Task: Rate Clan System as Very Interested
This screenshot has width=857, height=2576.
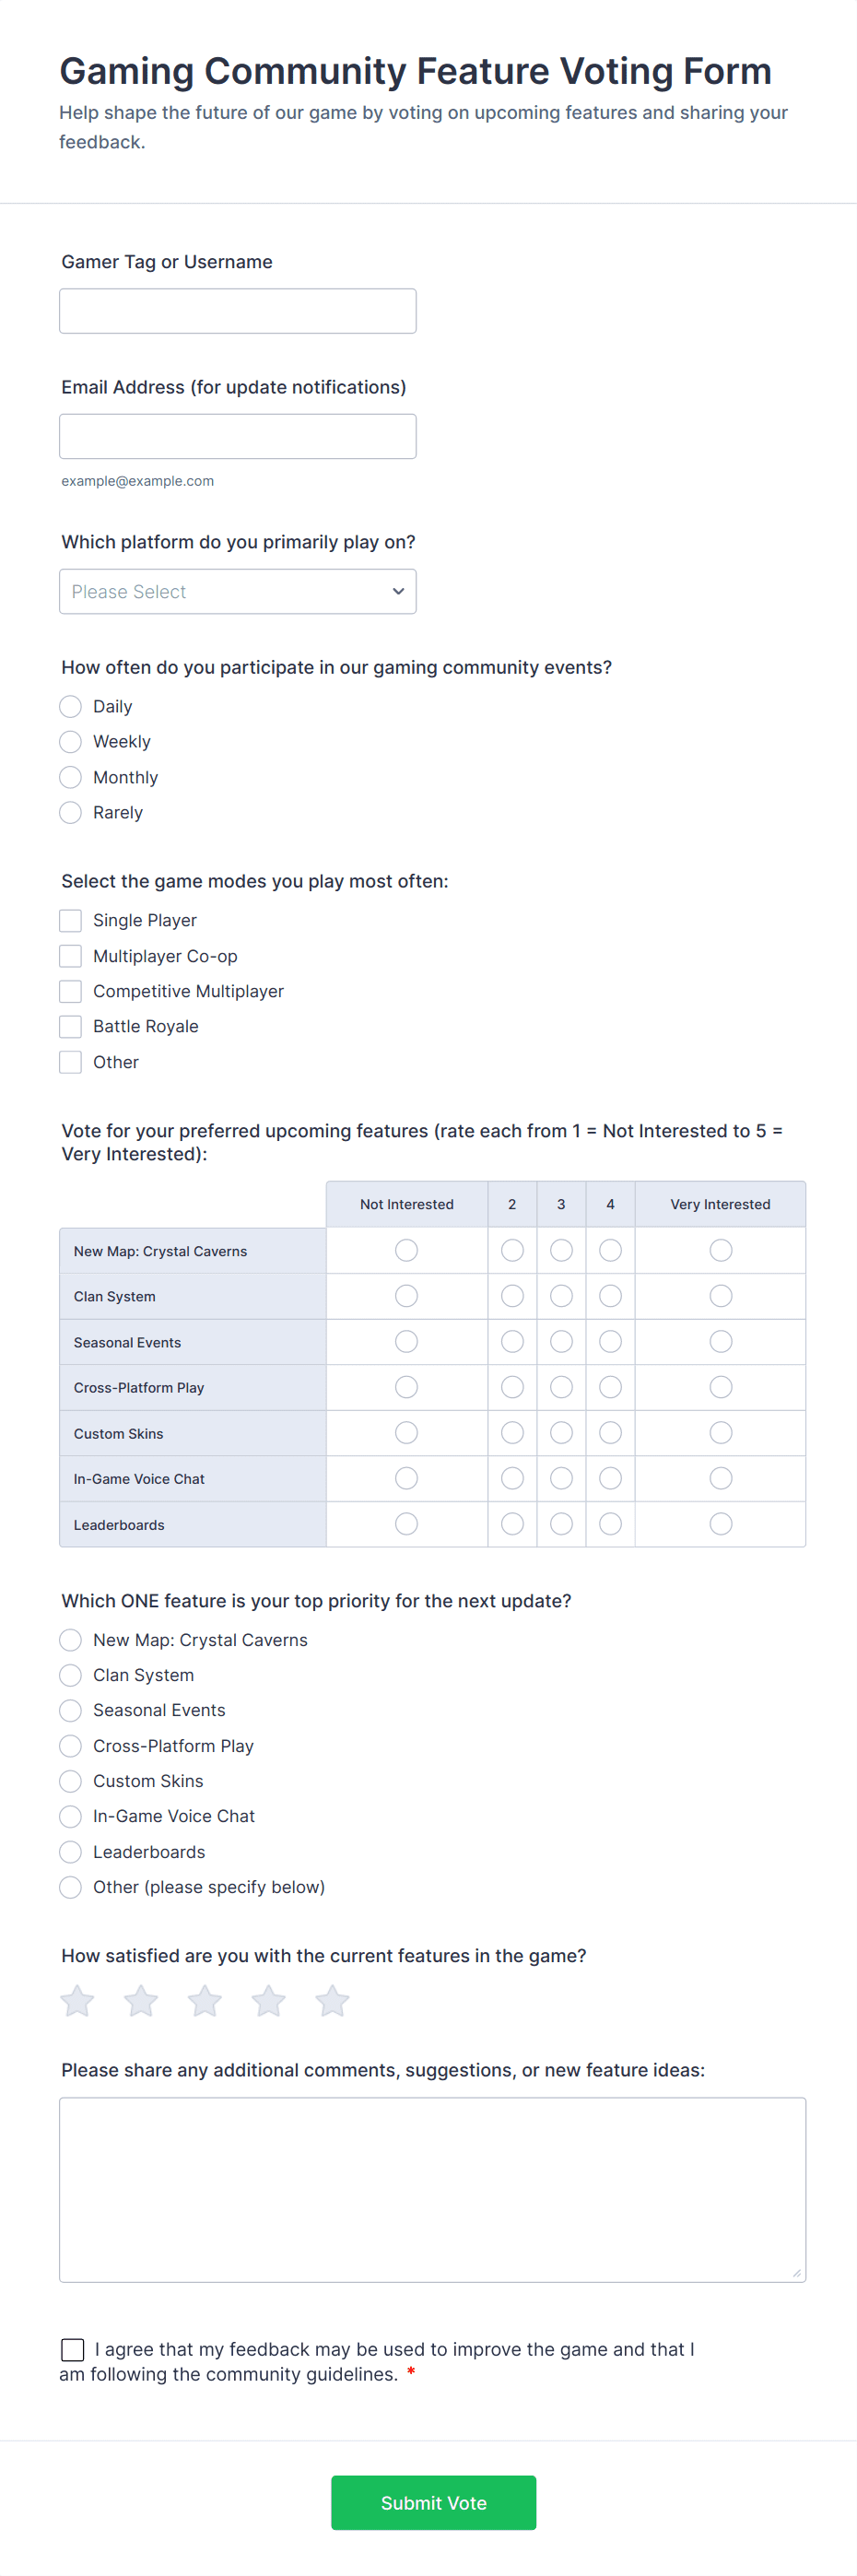Action: 720,1297
